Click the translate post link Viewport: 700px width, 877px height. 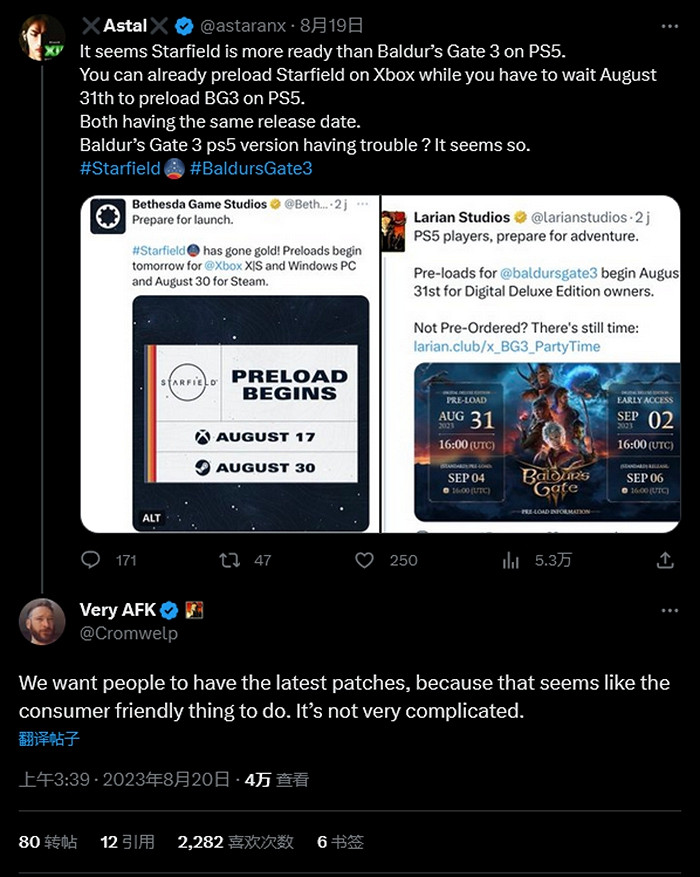(x=49, y=740)
